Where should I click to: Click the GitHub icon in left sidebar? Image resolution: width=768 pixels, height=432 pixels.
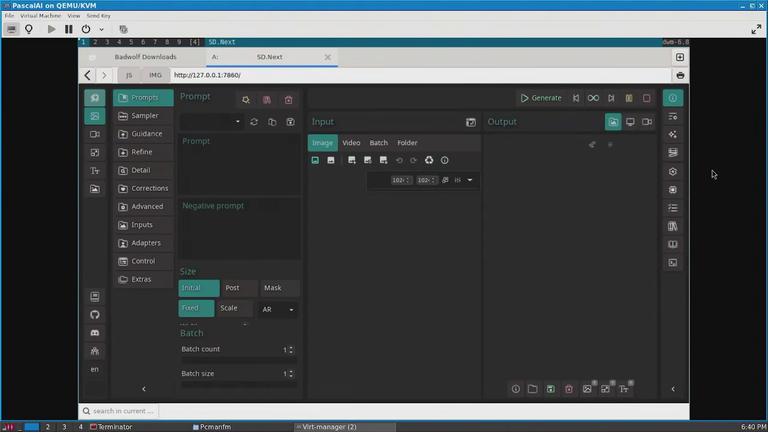[95, 314]
